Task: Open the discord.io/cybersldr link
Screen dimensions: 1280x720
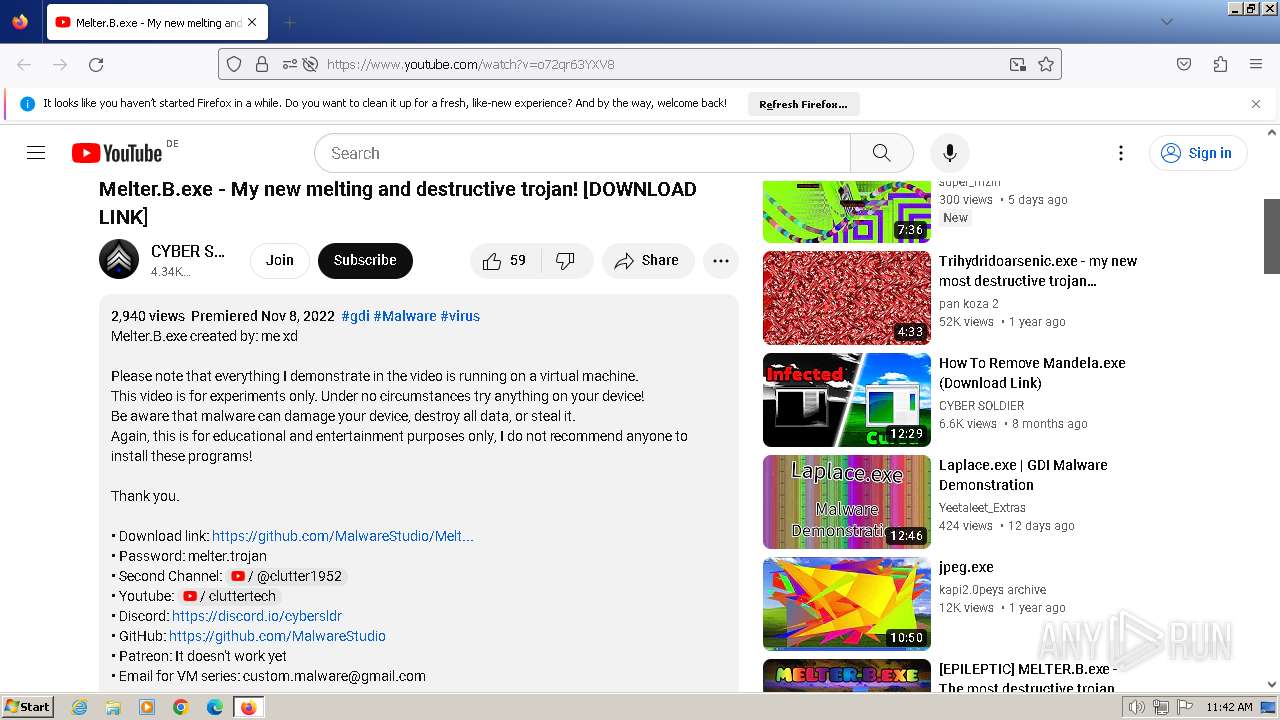Action: pos(257,616)
